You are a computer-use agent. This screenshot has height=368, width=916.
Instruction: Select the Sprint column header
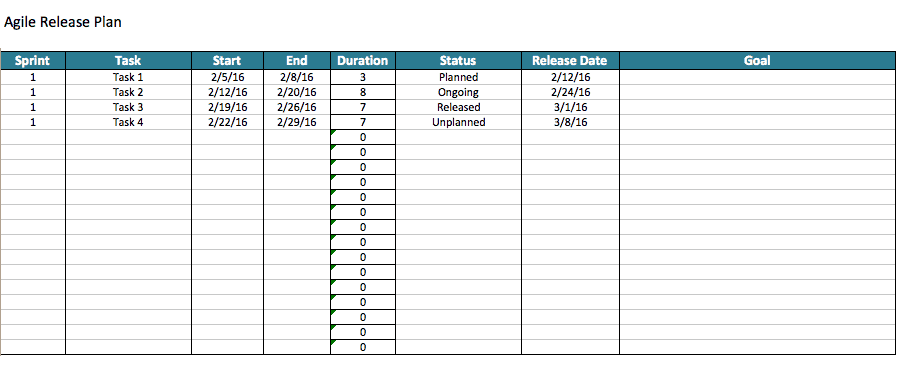(x=33, y=61)
